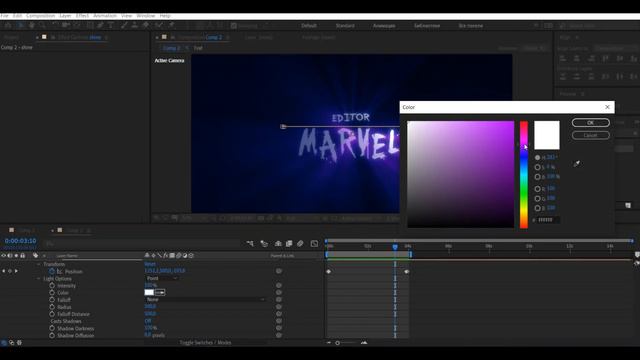Click the timeline zoom slider handle

tap(338, 343)
